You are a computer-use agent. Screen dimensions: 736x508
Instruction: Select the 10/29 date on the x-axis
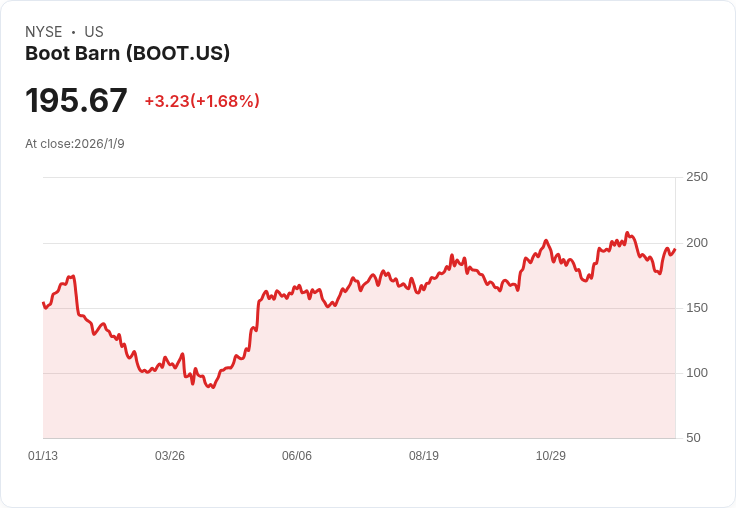coord(551,456)
